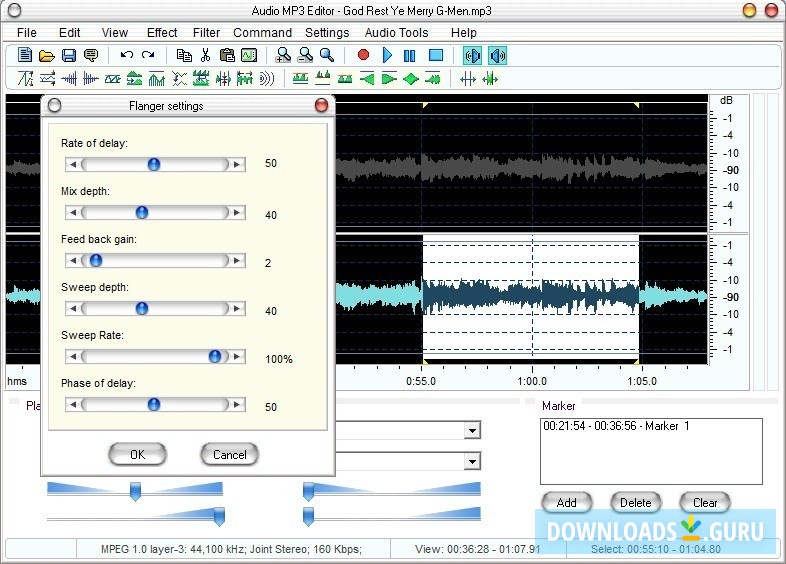Click the Cut scissors icon
This screenshot has height=564, width=786.
[x=205, y=56]
